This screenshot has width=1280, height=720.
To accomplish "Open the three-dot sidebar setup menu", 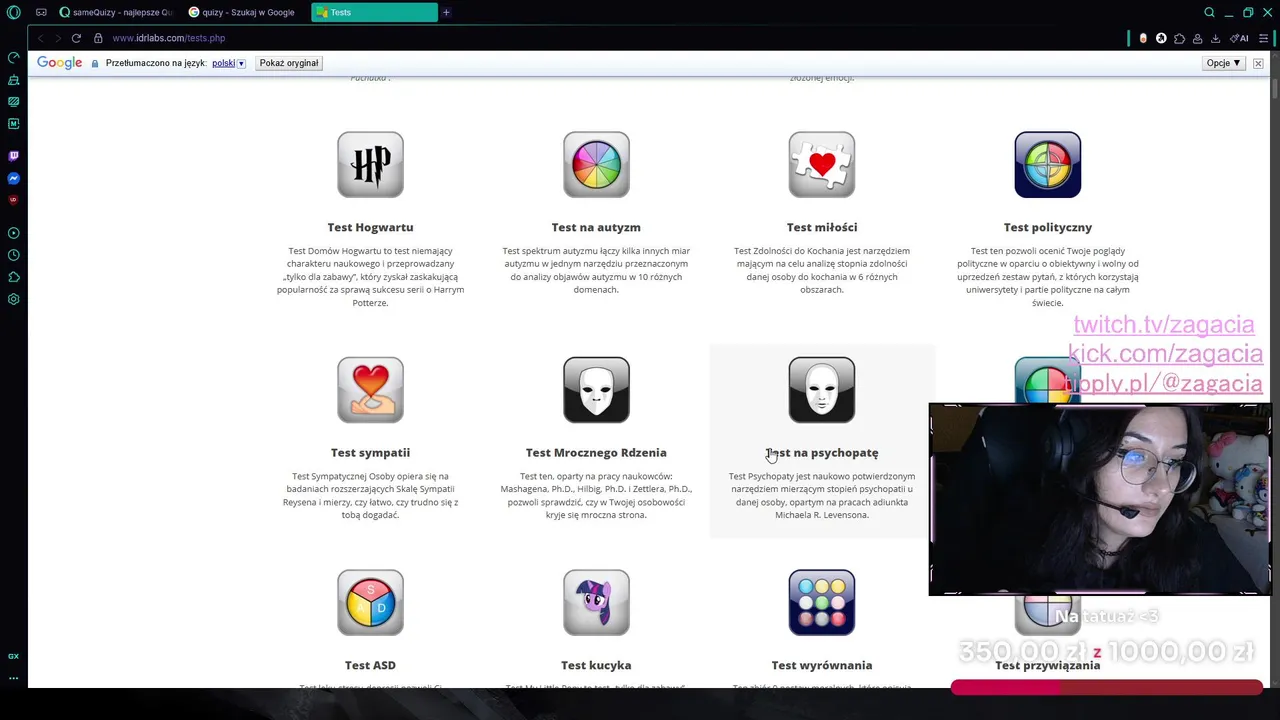I will point(13,678).
